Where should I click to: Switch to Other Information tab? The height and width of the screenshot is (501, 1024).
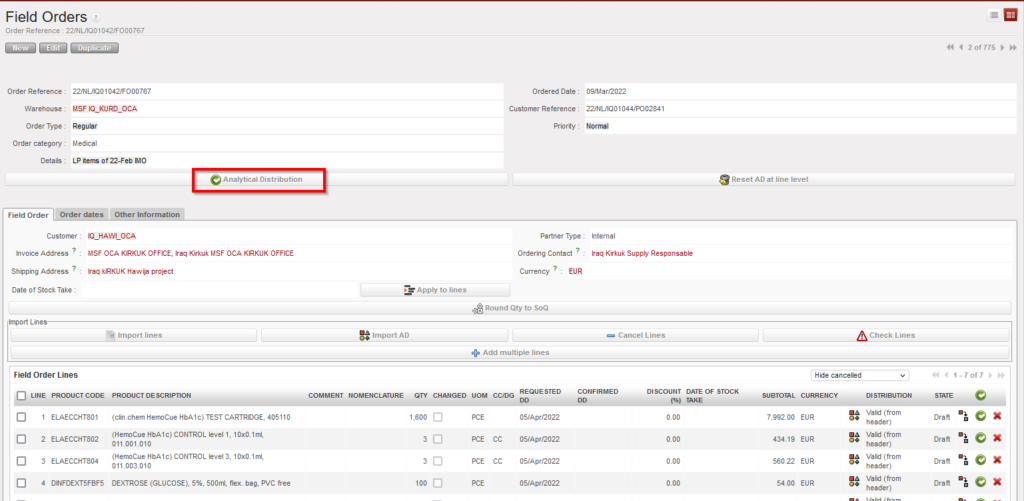point(146,214)
